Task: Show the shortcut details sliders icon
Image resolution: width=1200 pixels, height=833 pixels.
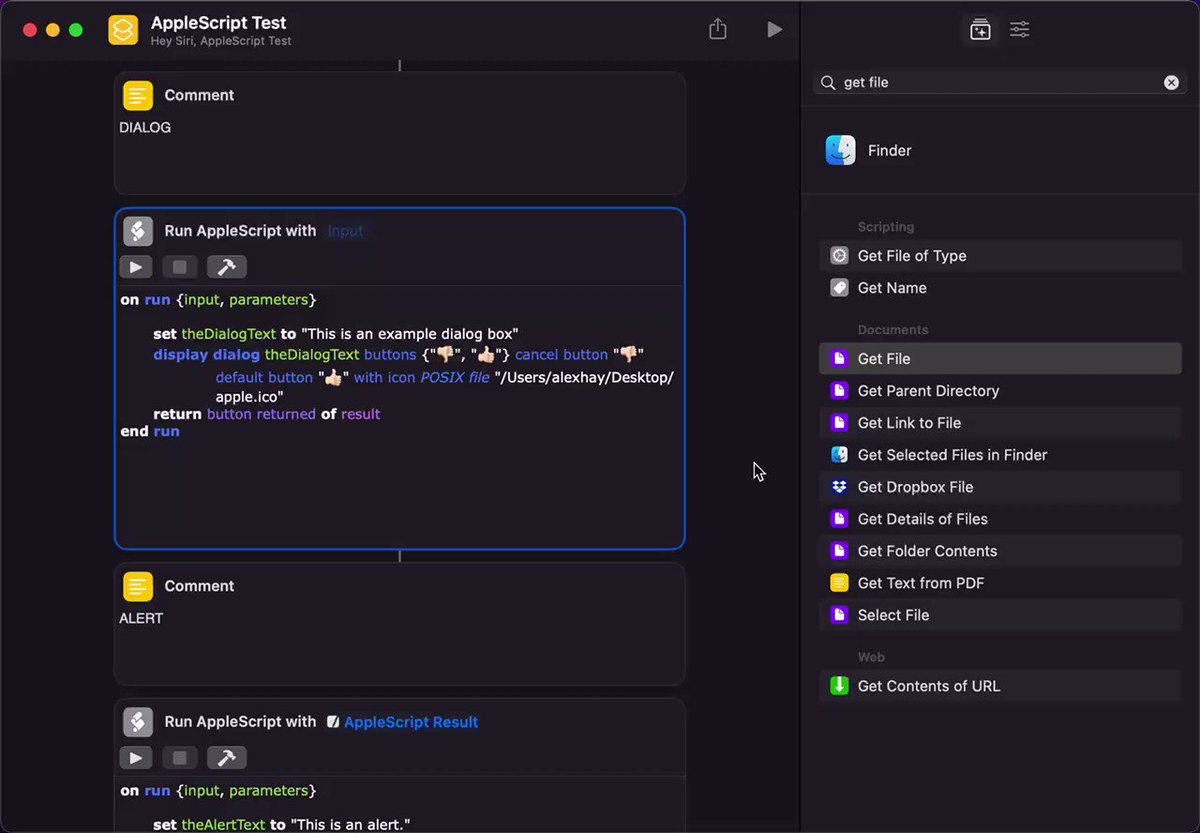Action: (1019, 30)
